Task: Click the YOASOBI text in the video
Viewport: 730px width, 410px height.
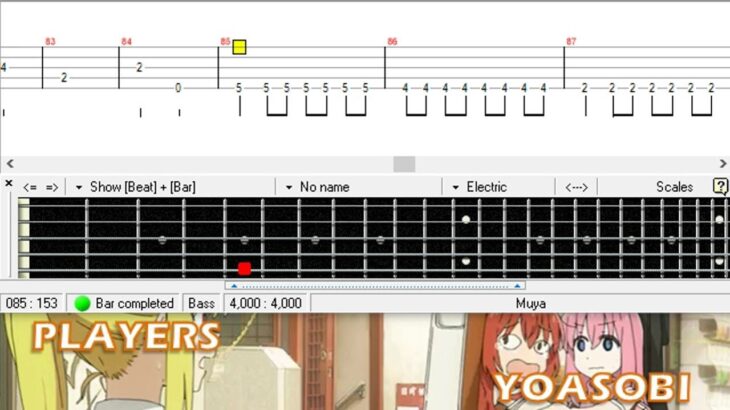Action: (592, 387)
